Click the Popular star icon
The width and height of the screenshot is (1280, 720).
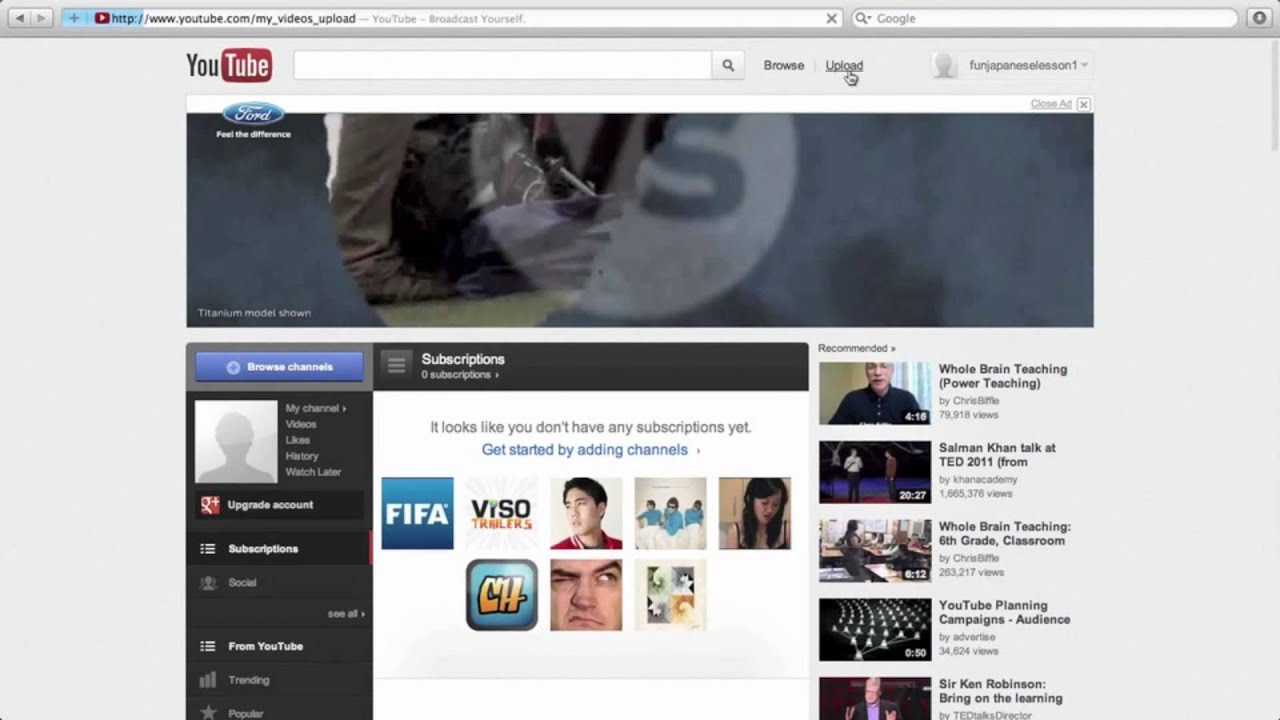208,713
